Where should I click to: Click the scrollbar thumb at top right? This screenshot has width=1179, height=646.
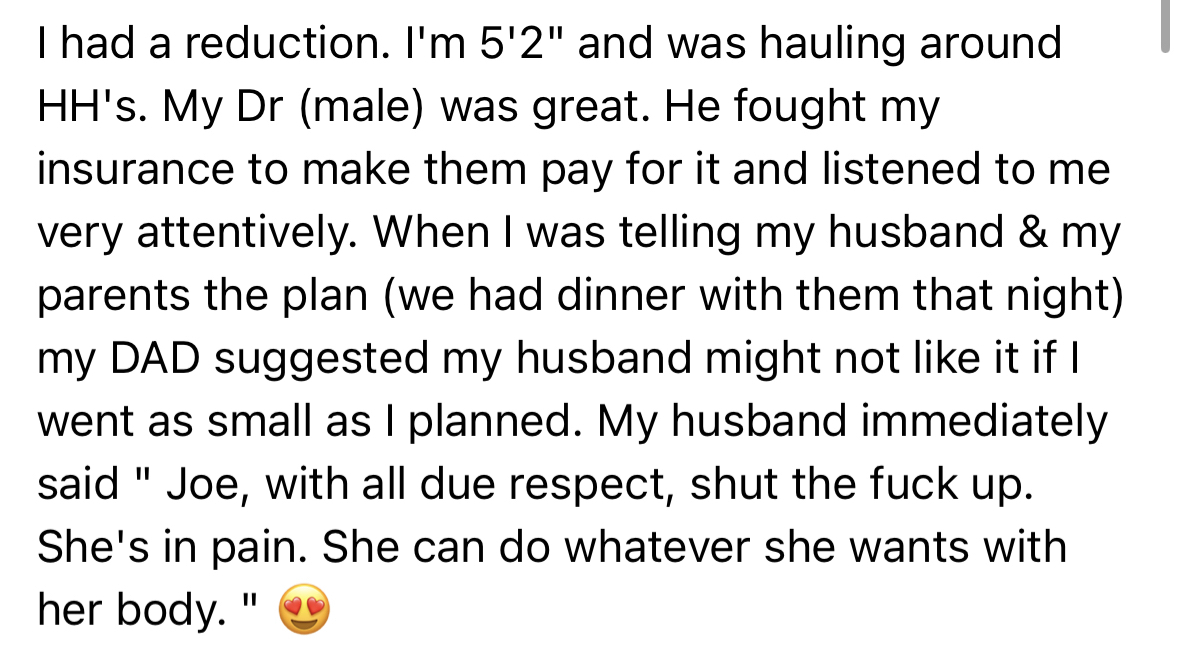(1163, 27)
